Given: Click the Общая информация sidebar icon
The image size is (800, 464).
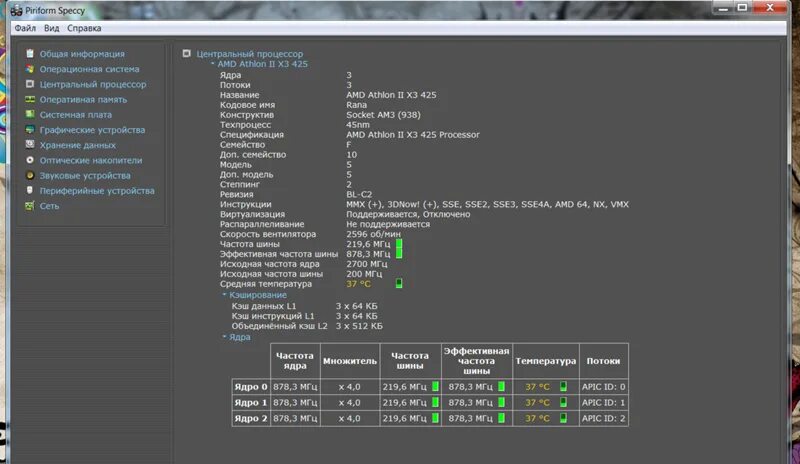Looking at the screenshot, I should point(30,53).
